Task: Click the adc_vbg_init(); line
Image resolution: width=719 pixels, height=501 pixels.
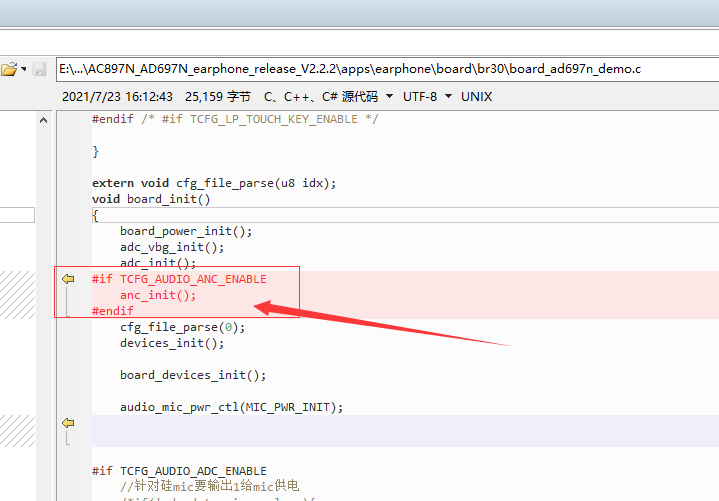Action: [x=172, y=248]
